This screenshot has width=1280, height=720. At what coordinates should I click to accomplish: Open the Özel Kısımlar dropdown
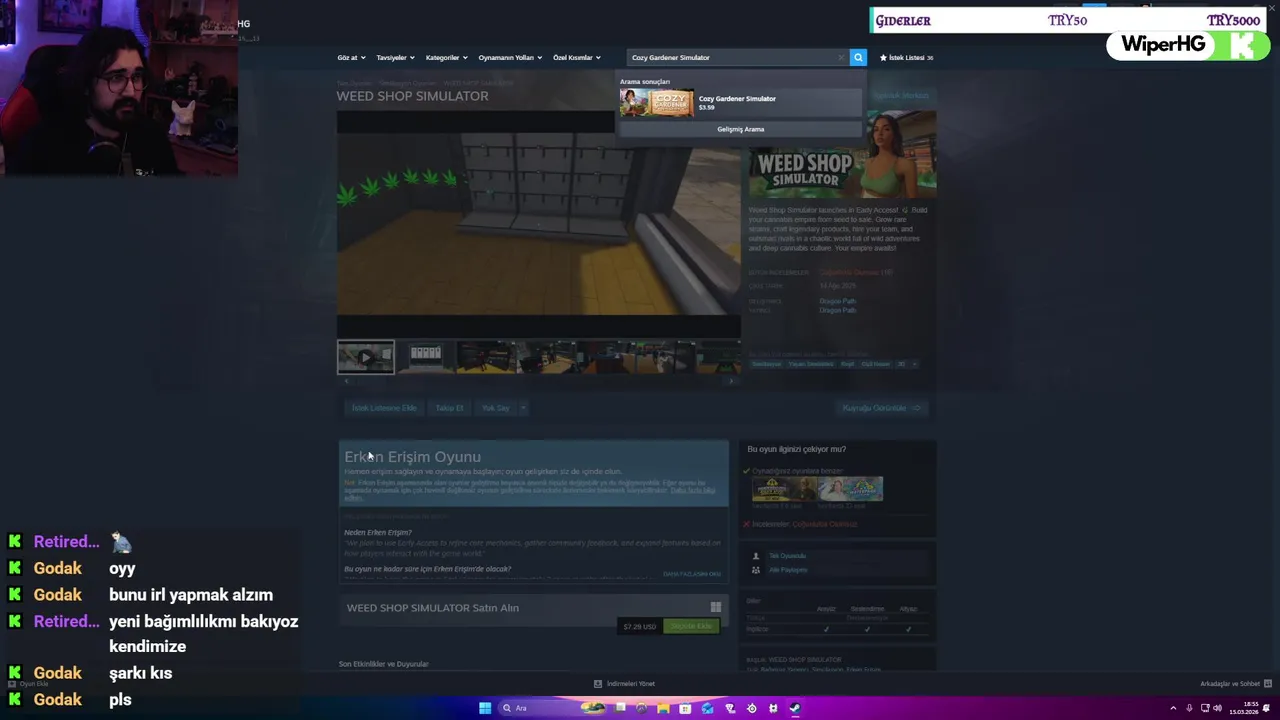tap(577, 58)
